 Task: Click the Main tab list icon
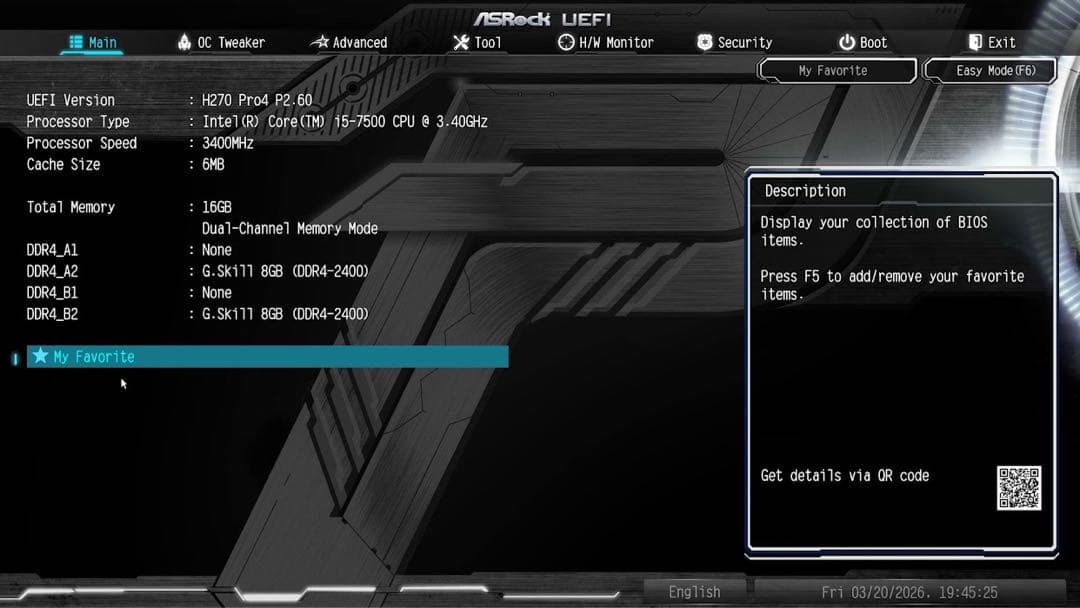[x=76, y=42]
